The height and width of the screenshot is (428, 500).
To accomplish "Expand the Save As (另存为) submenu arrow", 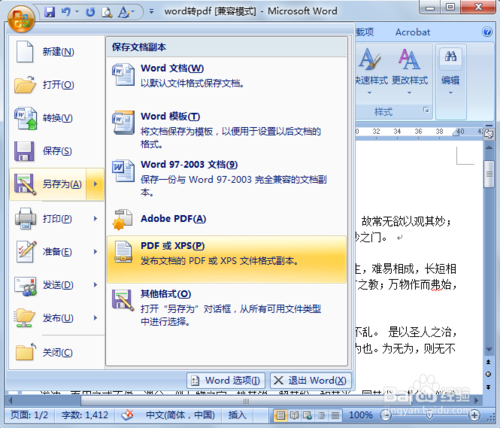I will [x=95, y=184].
